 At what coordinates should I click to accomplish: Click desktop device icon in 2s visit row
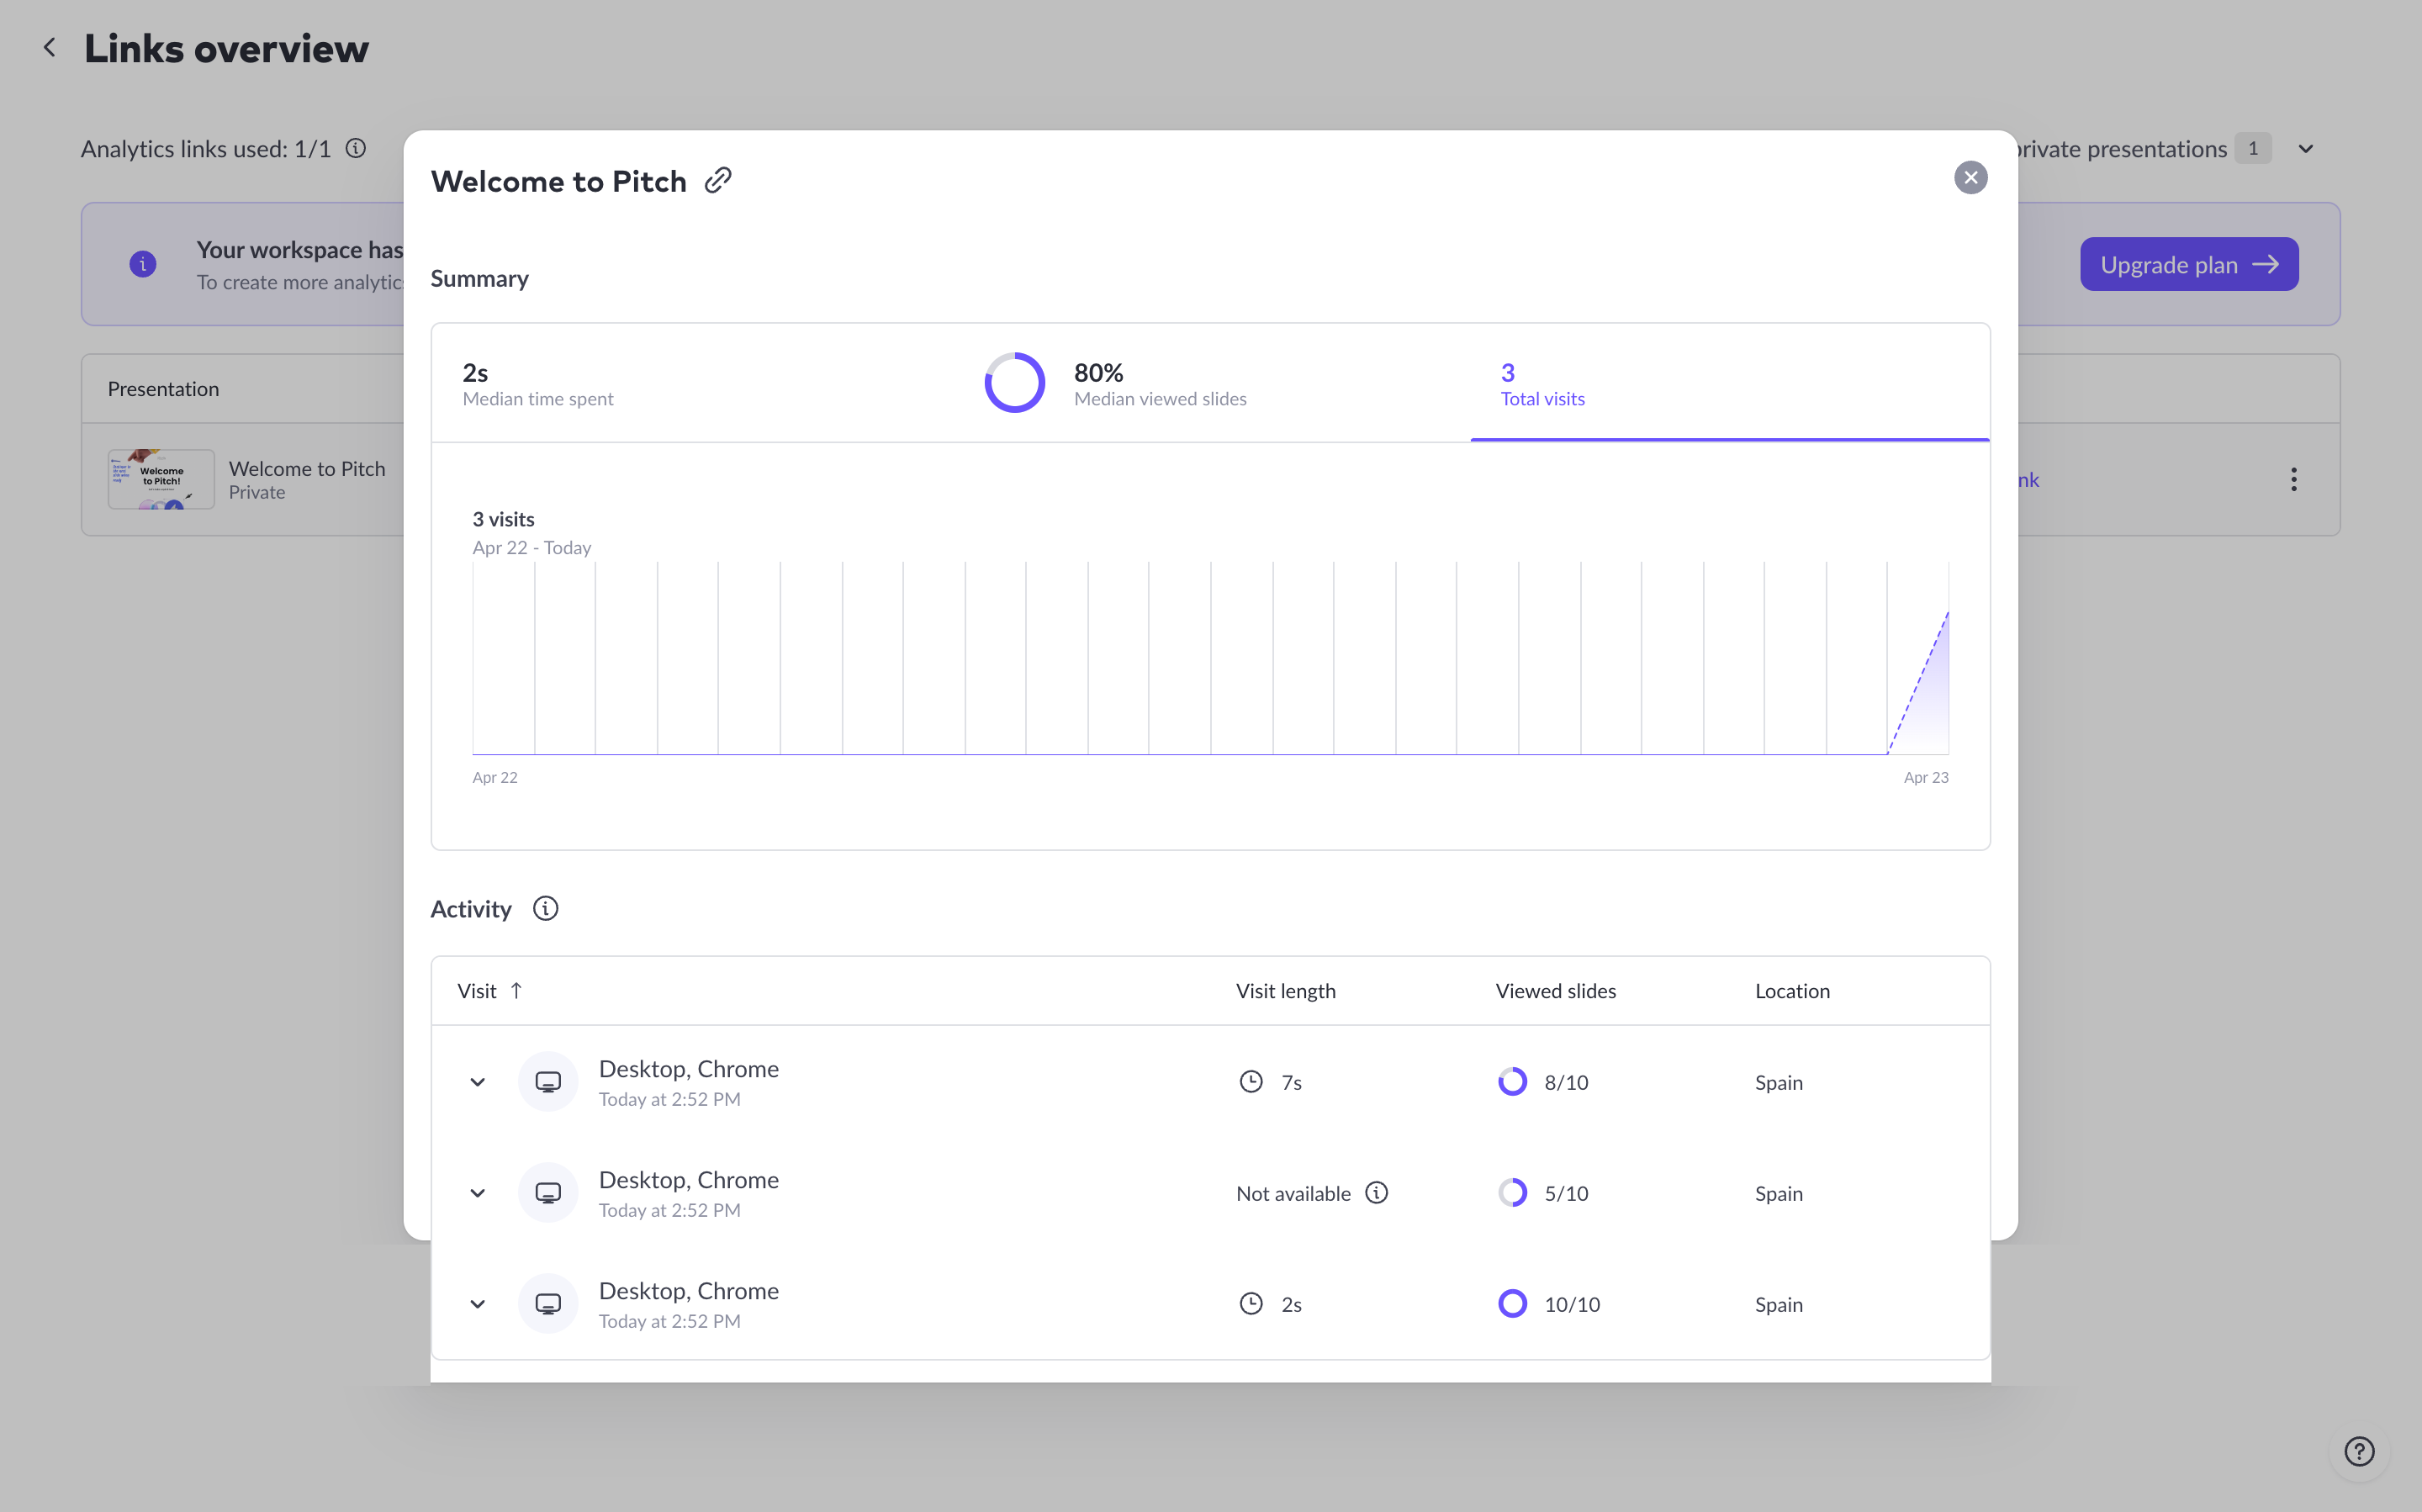click(x=548, y=1304)
